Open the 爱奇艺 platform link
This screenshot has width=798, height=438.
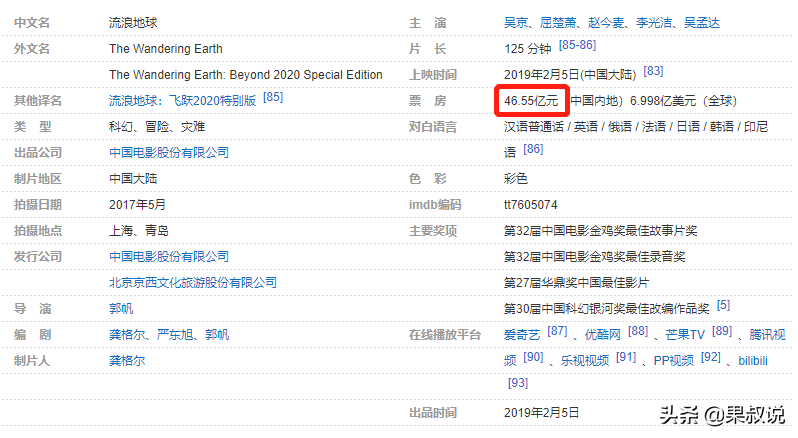pos(522,335)
